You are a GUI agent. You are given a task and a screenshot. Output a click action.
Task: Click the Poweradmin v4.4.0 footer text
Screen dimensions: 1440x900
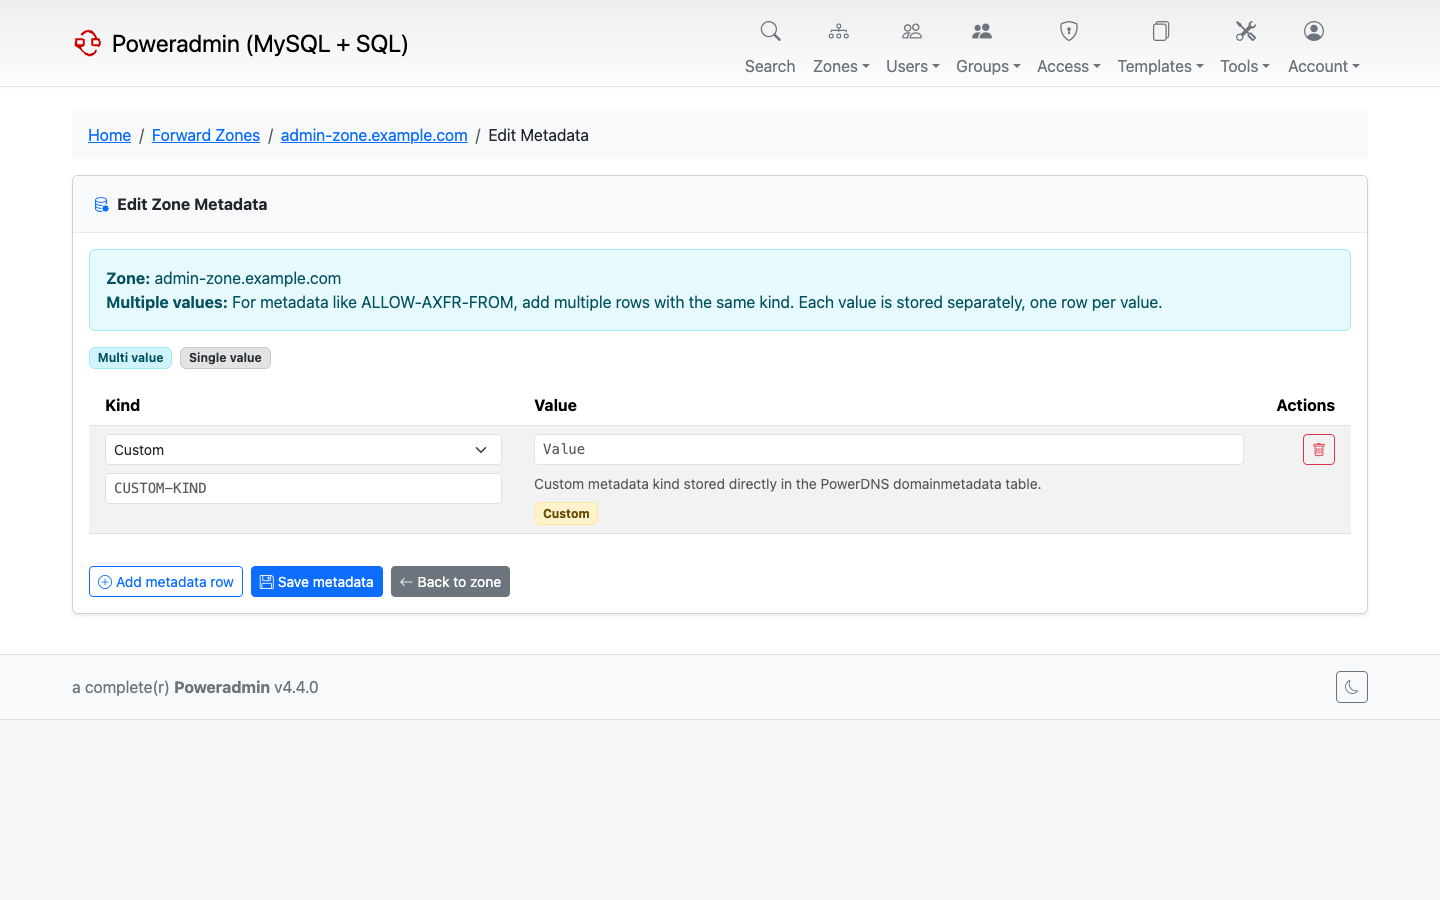click(246, 687)
